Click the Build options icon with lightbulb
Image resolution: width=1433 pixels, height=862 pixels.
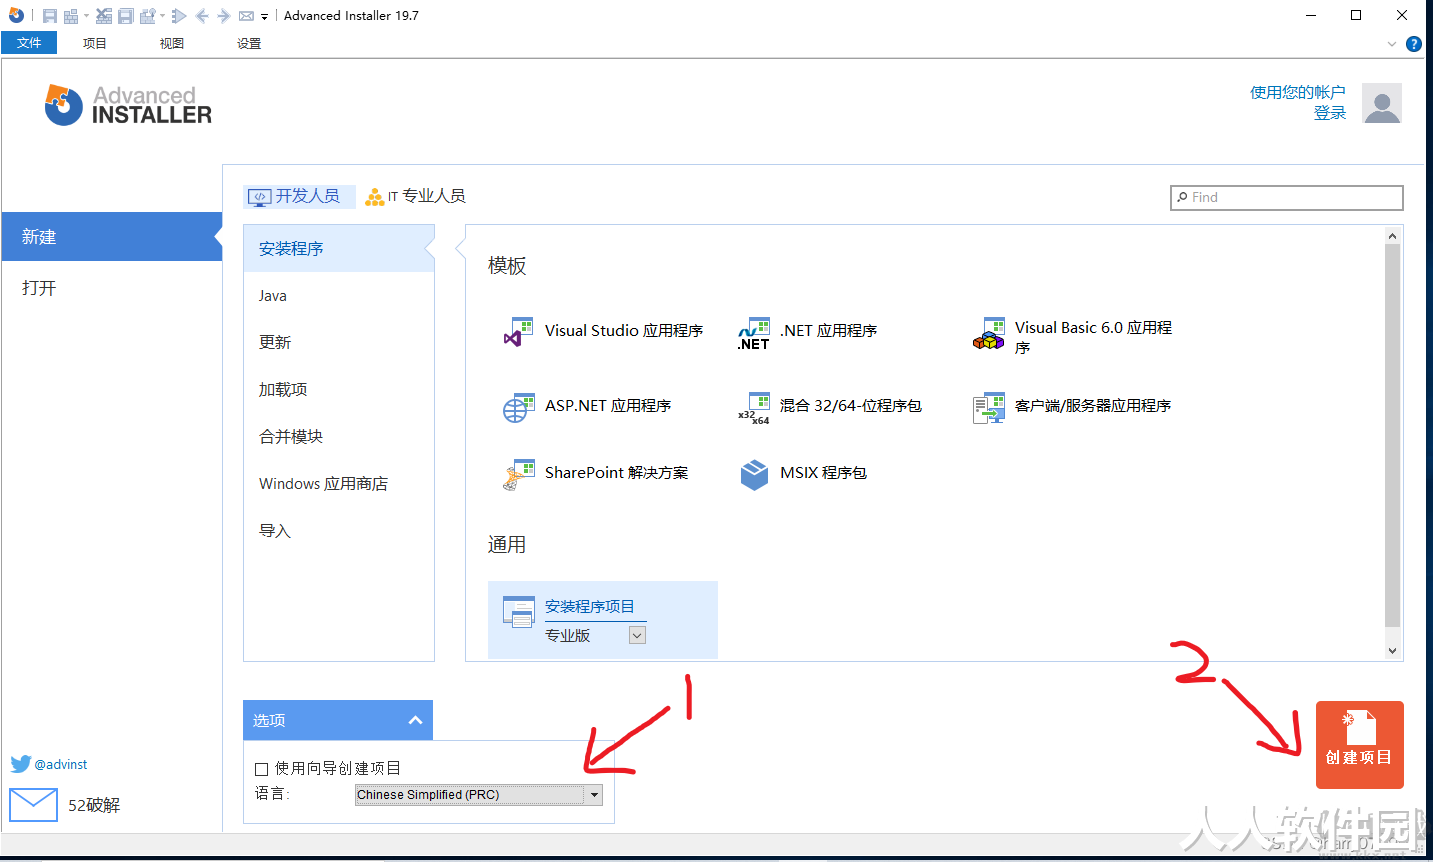click(x=148, y=16)
